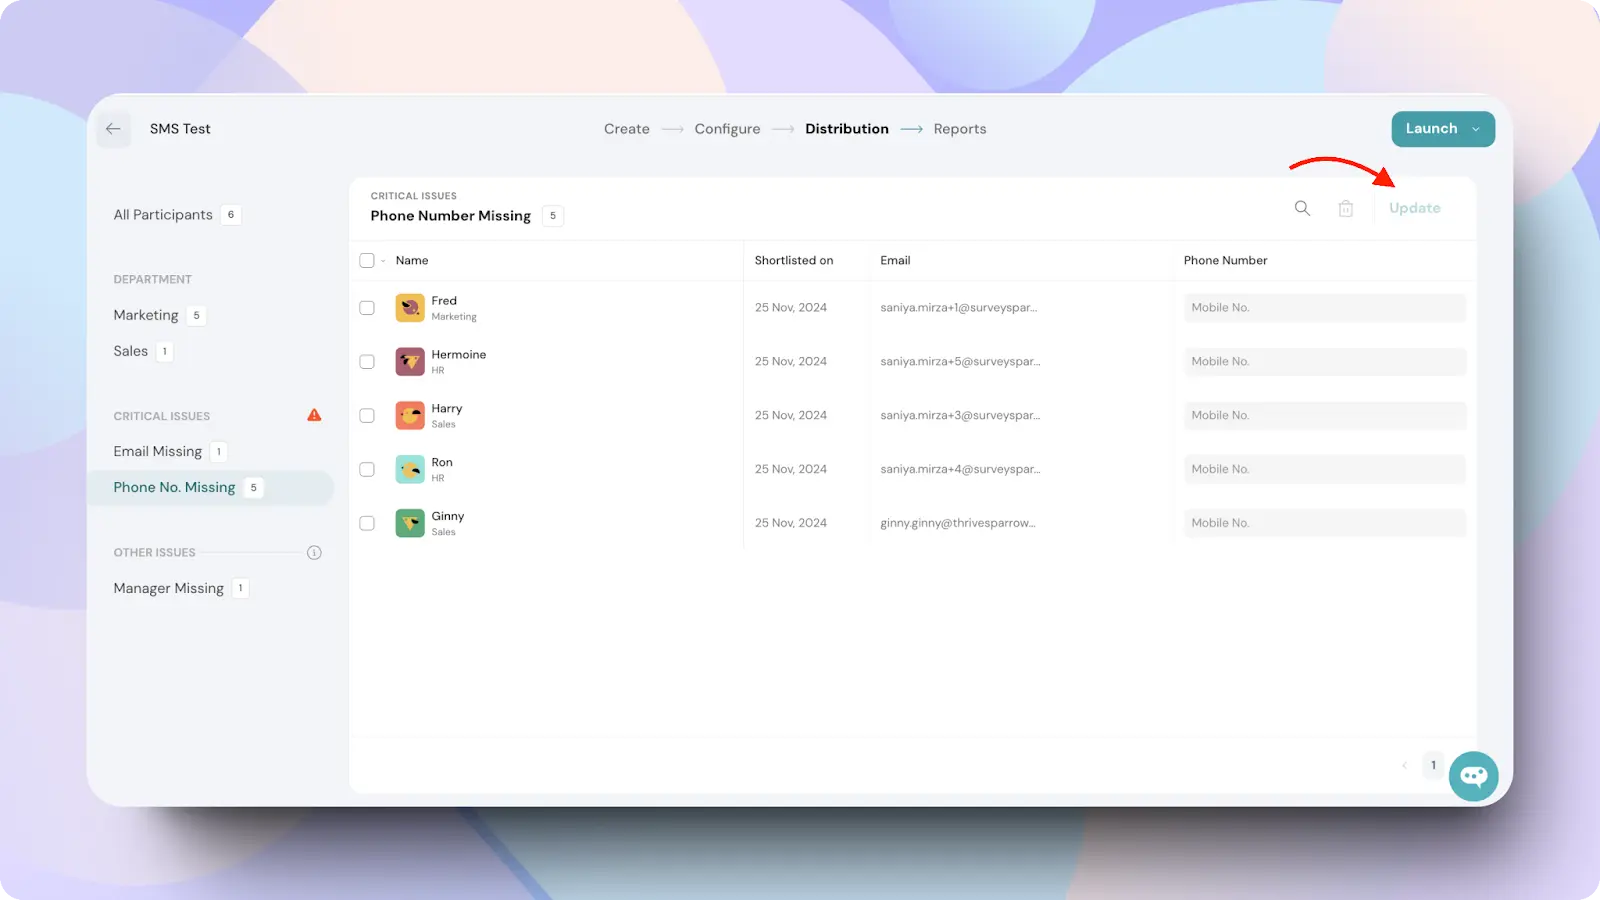Screen dimensions: 1600x900
Task: Filter by Marketing department
Action: [146, 315]
